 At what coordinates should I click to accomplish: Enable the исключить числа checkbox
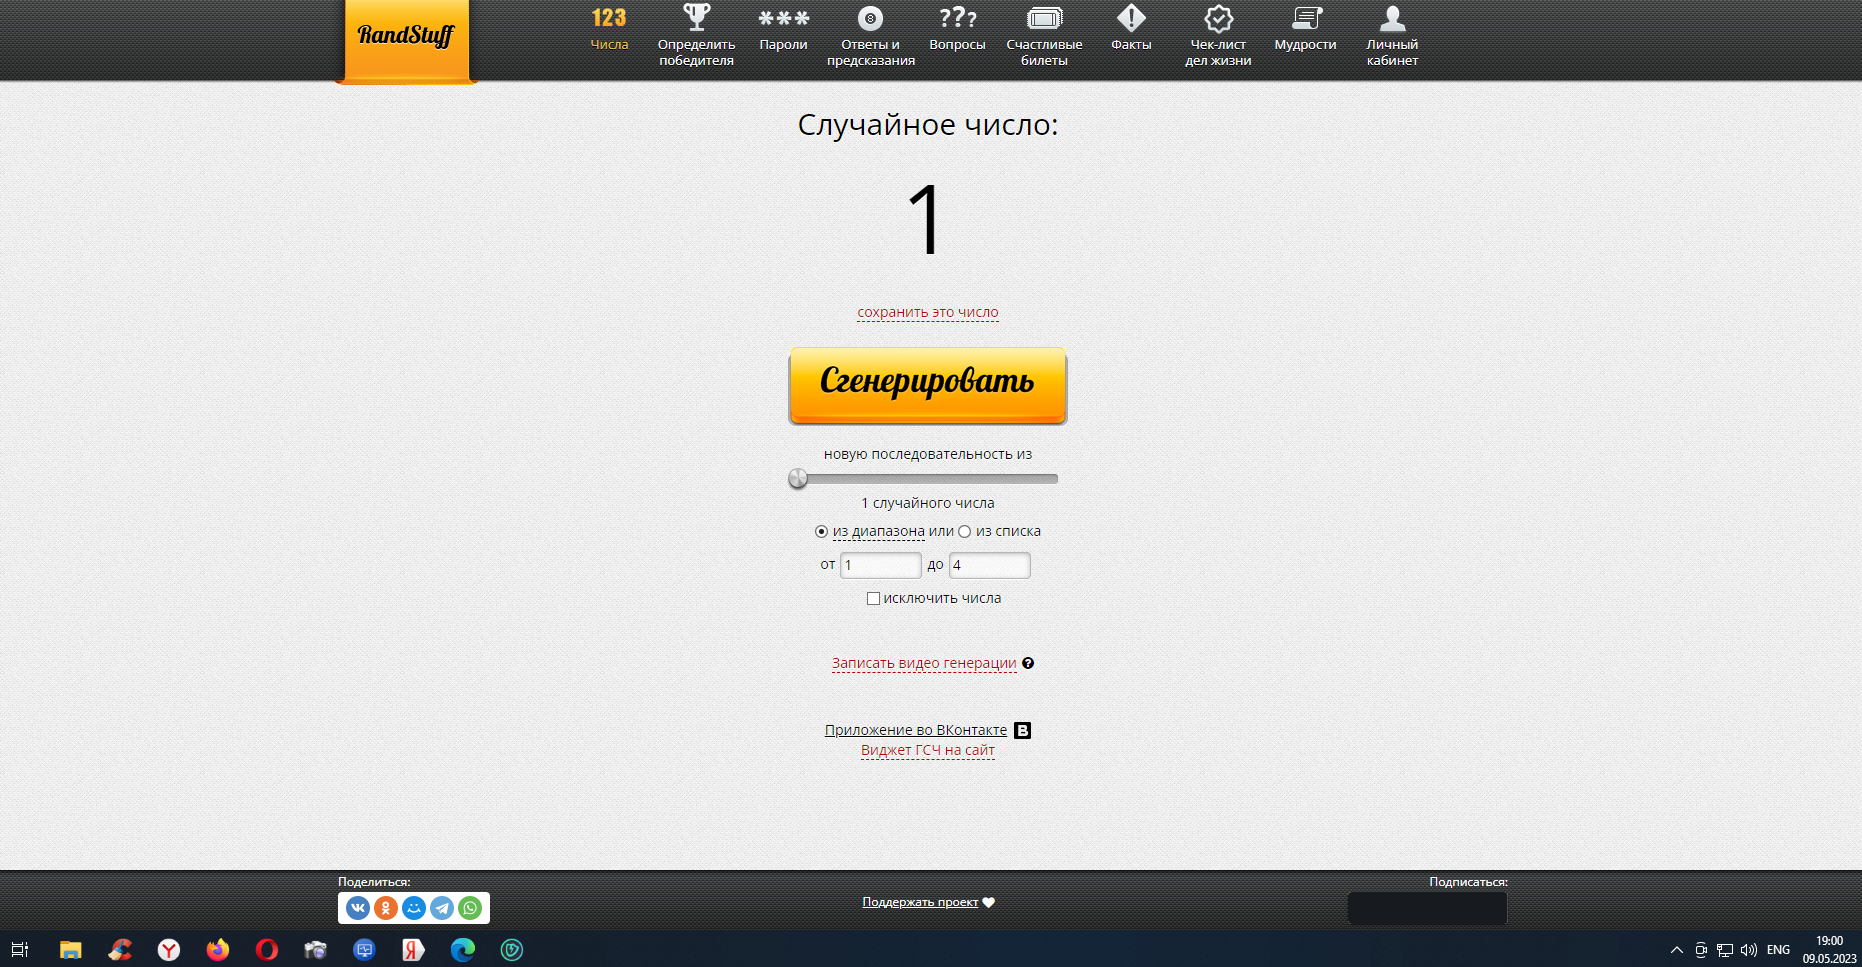[874, 598]
